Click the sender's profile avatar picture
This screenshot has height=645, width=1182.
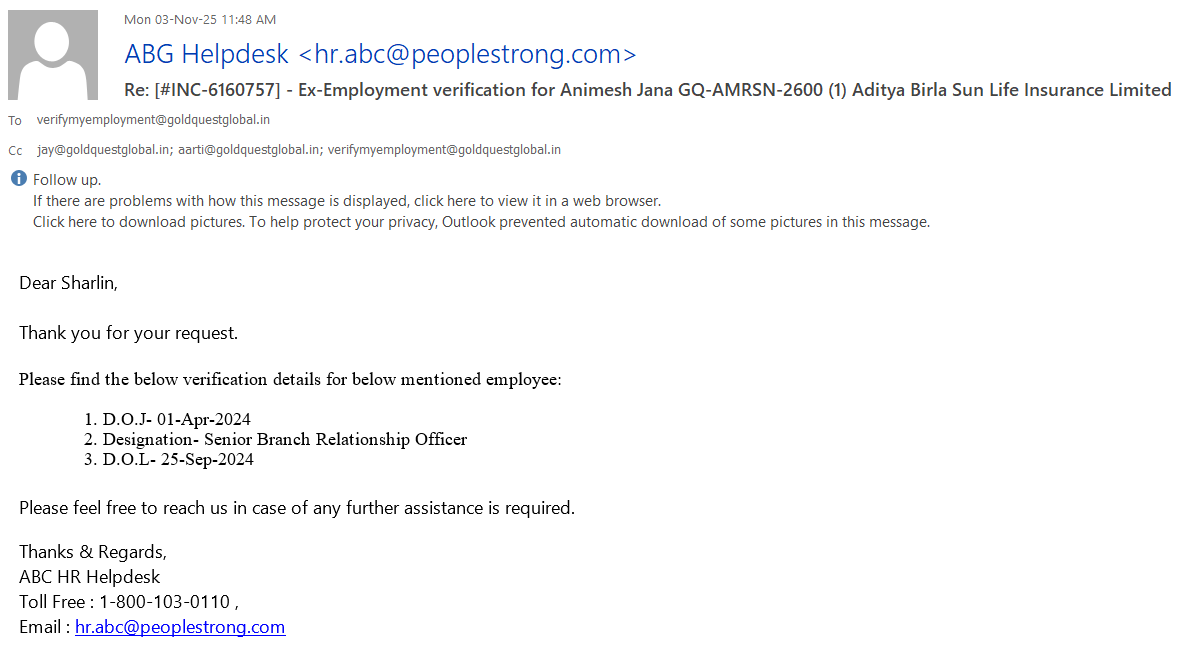53,55
